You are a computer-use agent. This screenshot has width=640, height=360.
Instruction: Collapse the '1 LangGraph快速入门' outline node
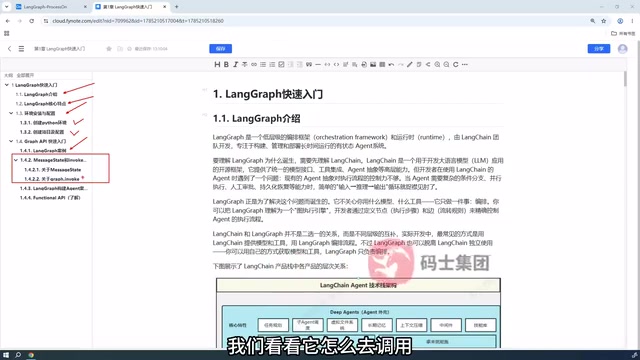[x=7, y=85]
